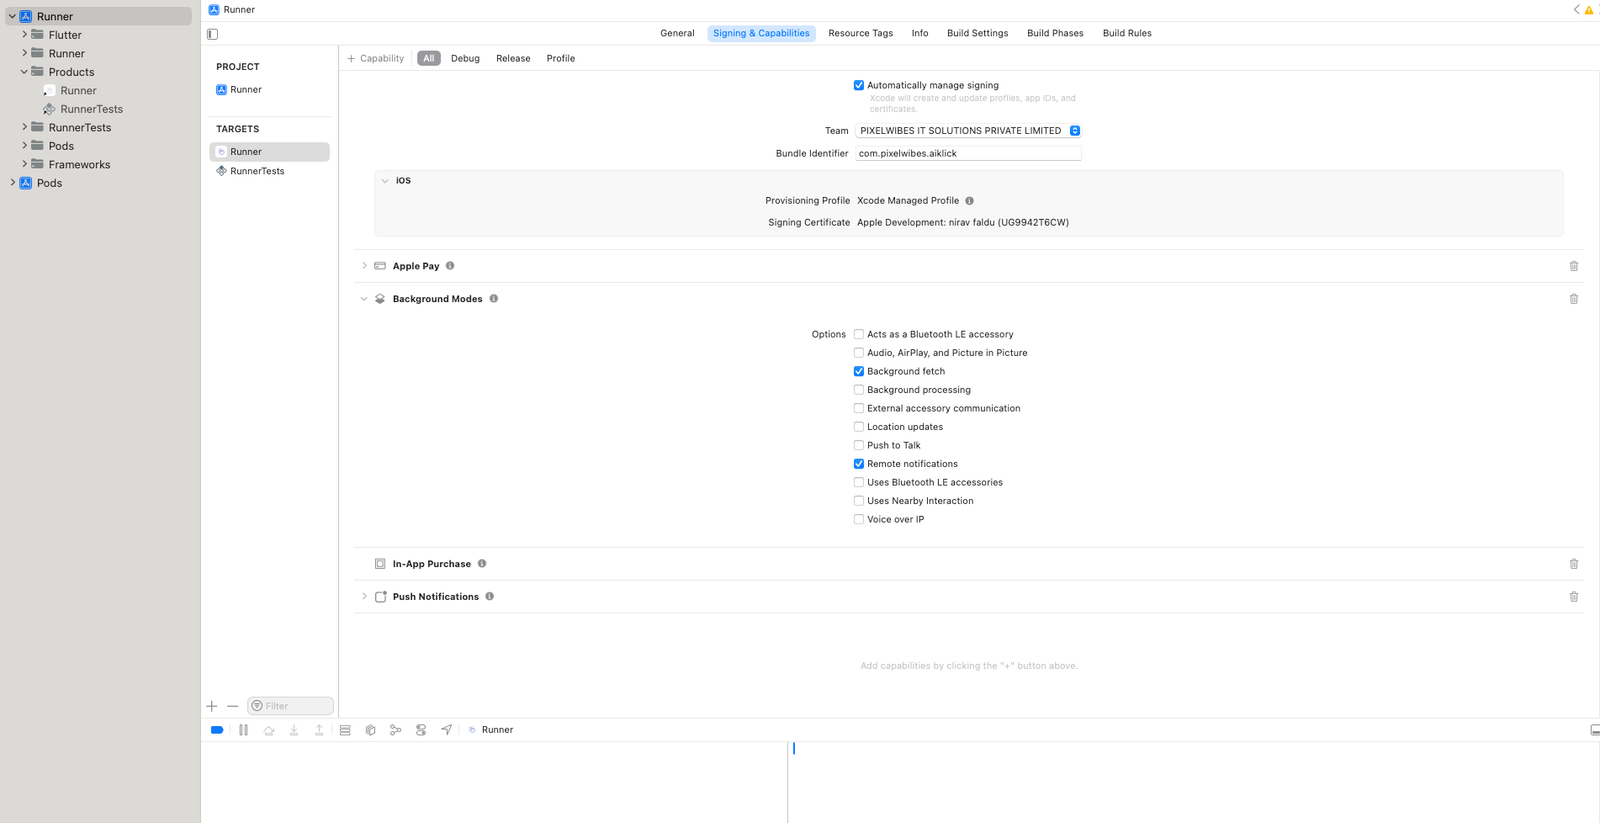Toggle the project navigator sidebar icon
Image resolution: width=1600 pixels, height=823 pixels.
(x=213, y=34)
